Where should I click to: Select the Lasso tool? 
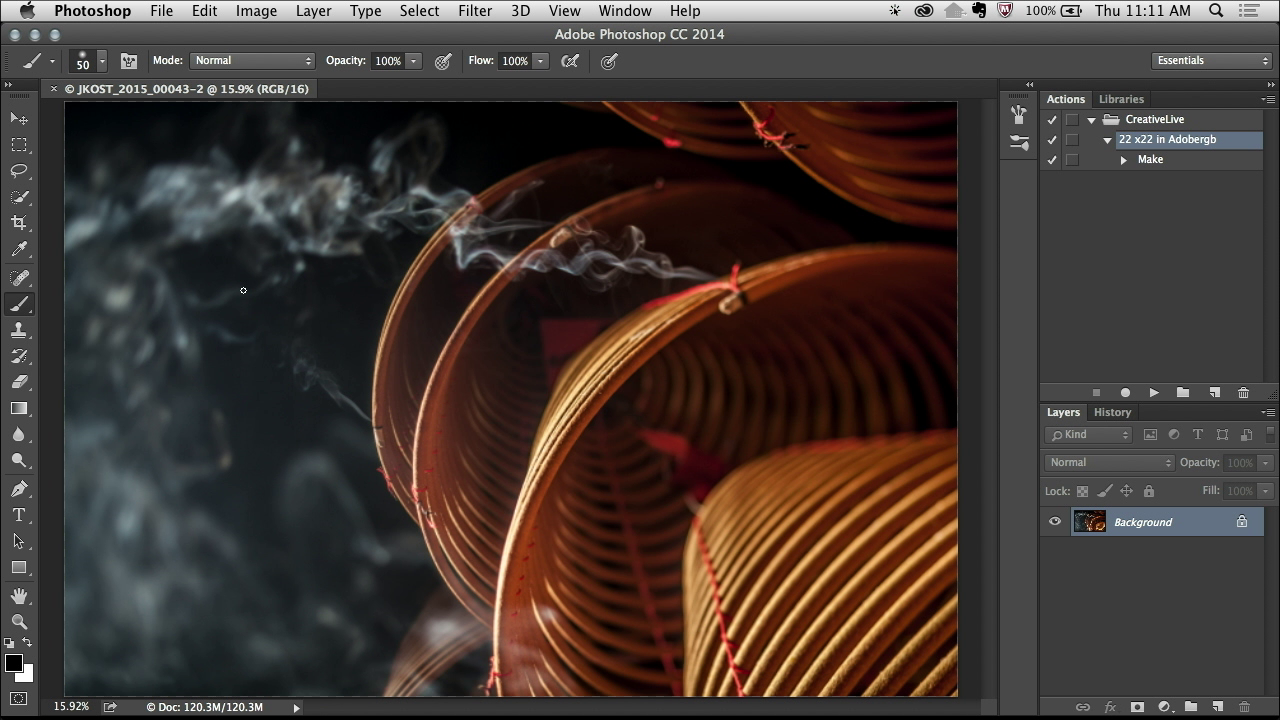[x=19, y=171]
